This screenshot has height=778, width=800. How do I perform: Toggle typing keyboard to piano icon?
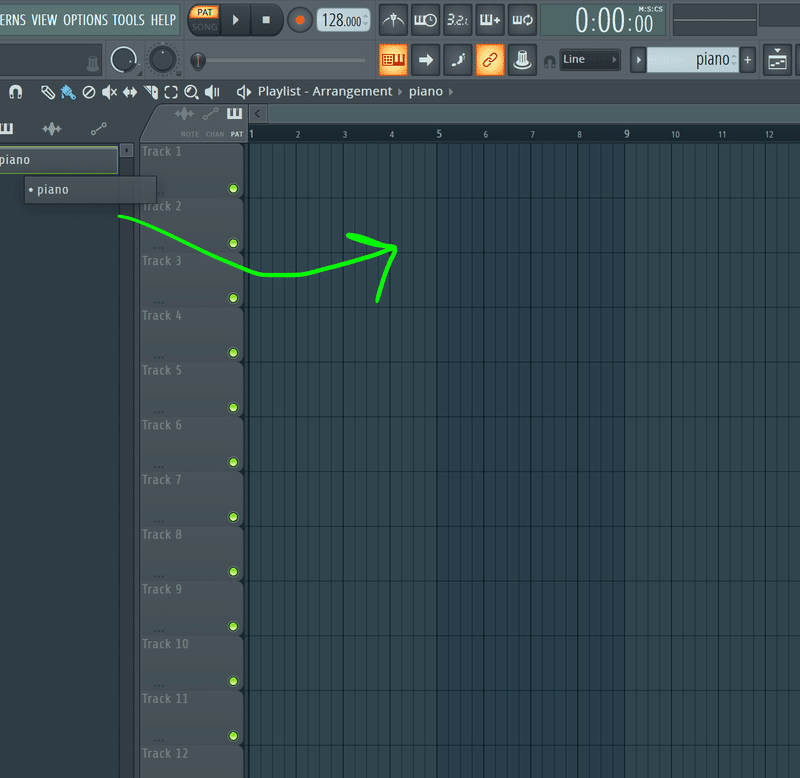pos(393,60)
